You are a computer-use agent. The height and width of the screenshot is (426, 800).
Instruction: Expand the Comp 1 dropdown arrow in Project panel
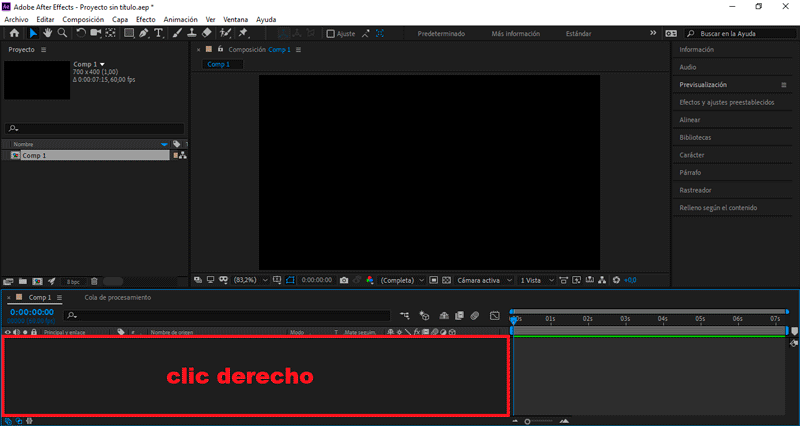click(103, 64)
